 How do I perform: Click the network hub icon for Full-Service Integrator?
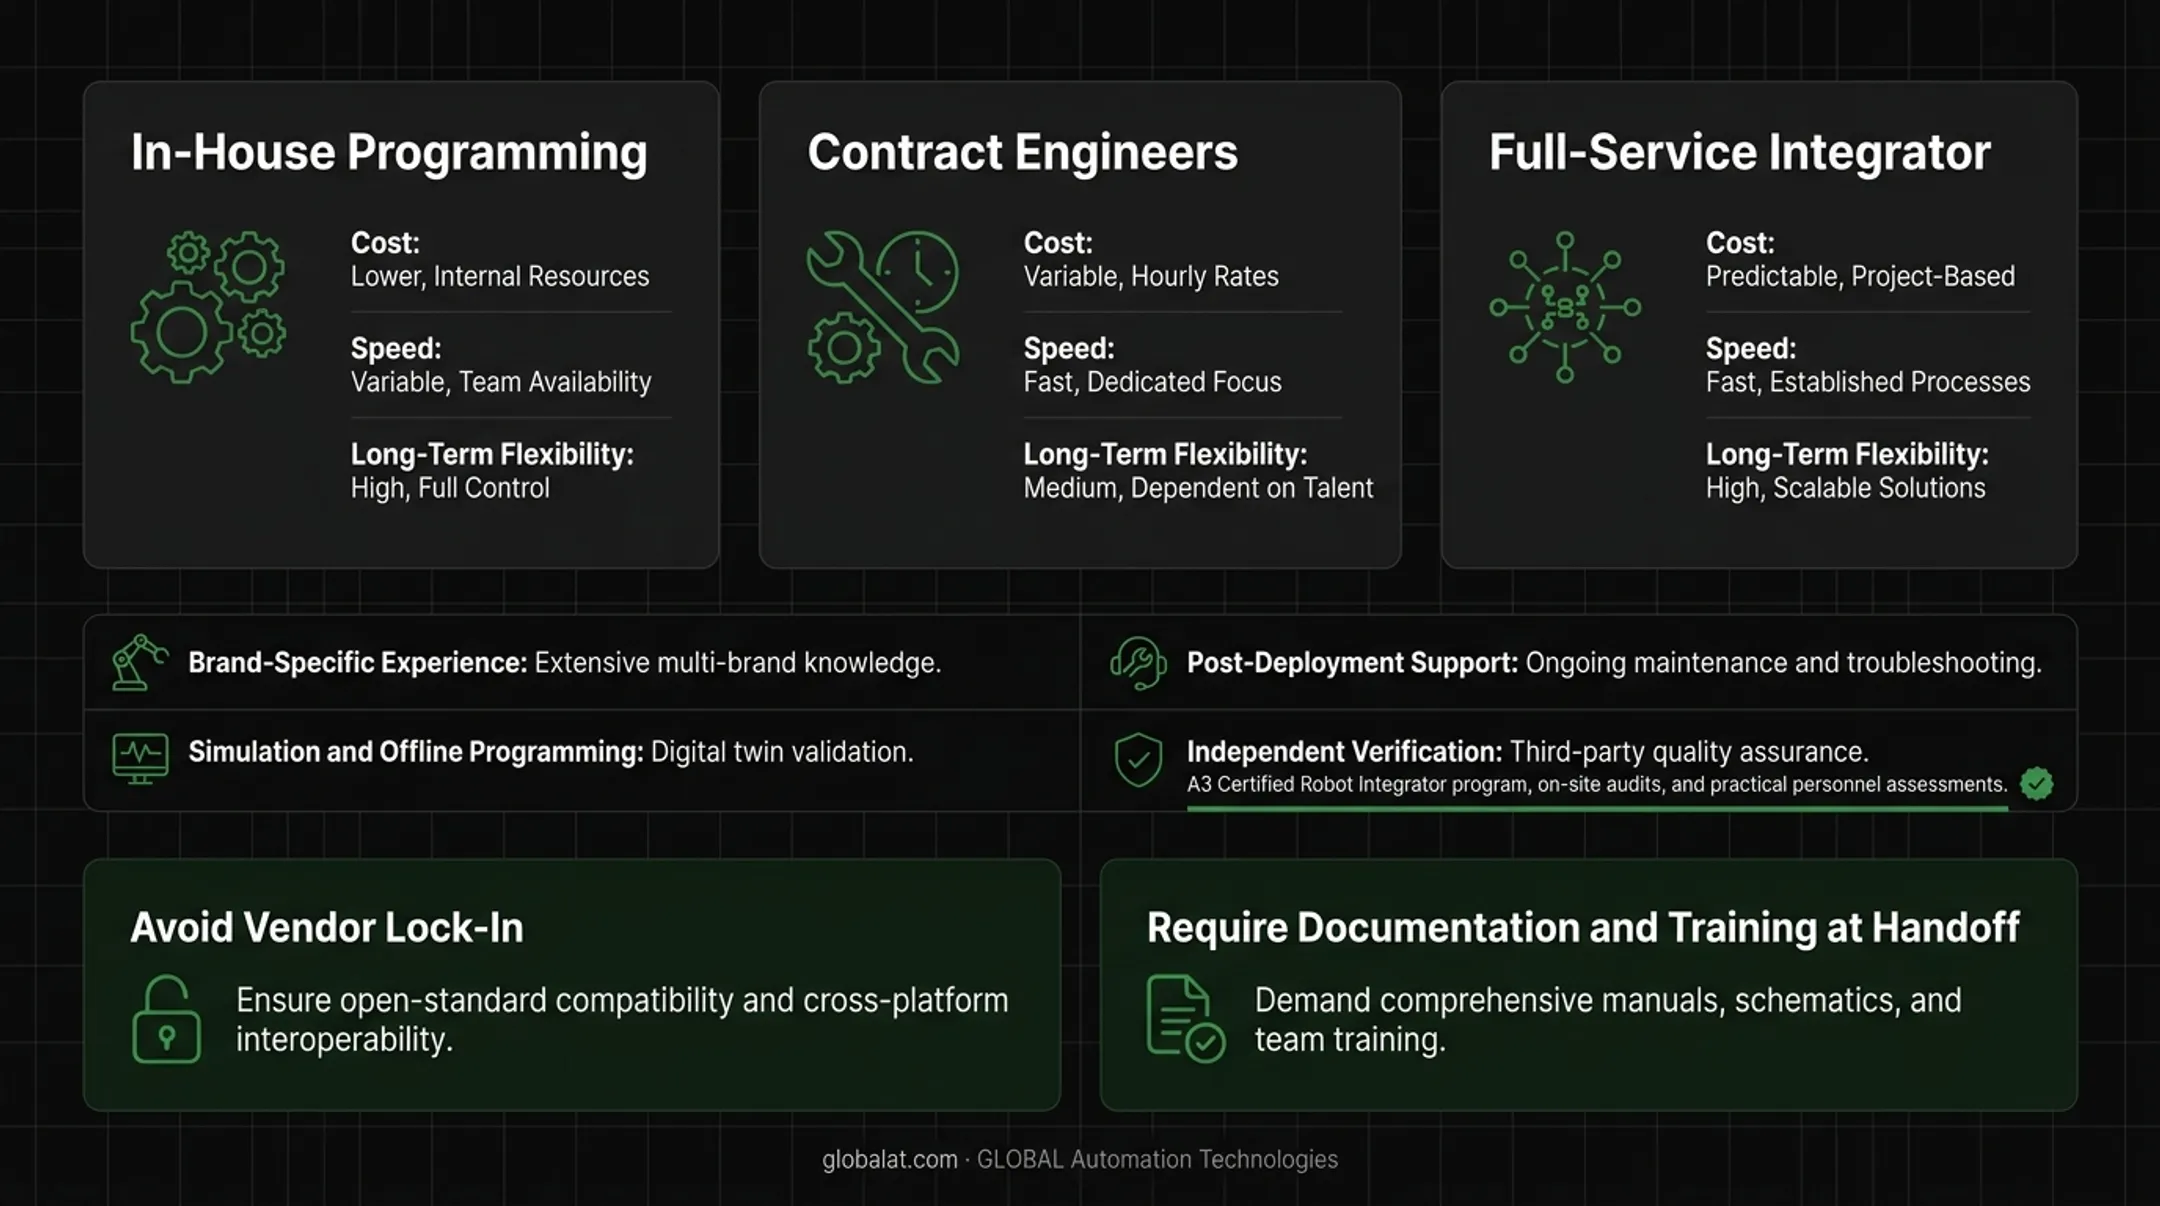click(x=1565, y=307)
